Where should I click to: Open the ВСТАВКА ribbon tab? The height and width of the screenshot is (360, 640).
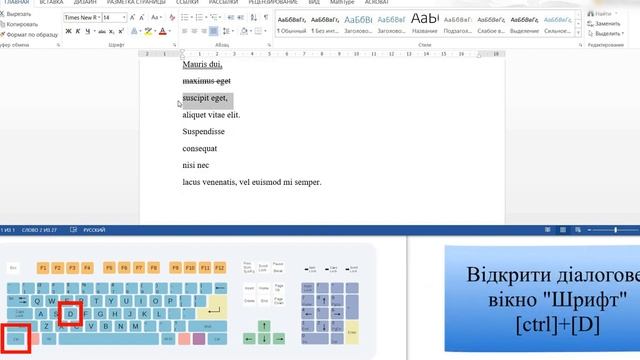point(51,2)
